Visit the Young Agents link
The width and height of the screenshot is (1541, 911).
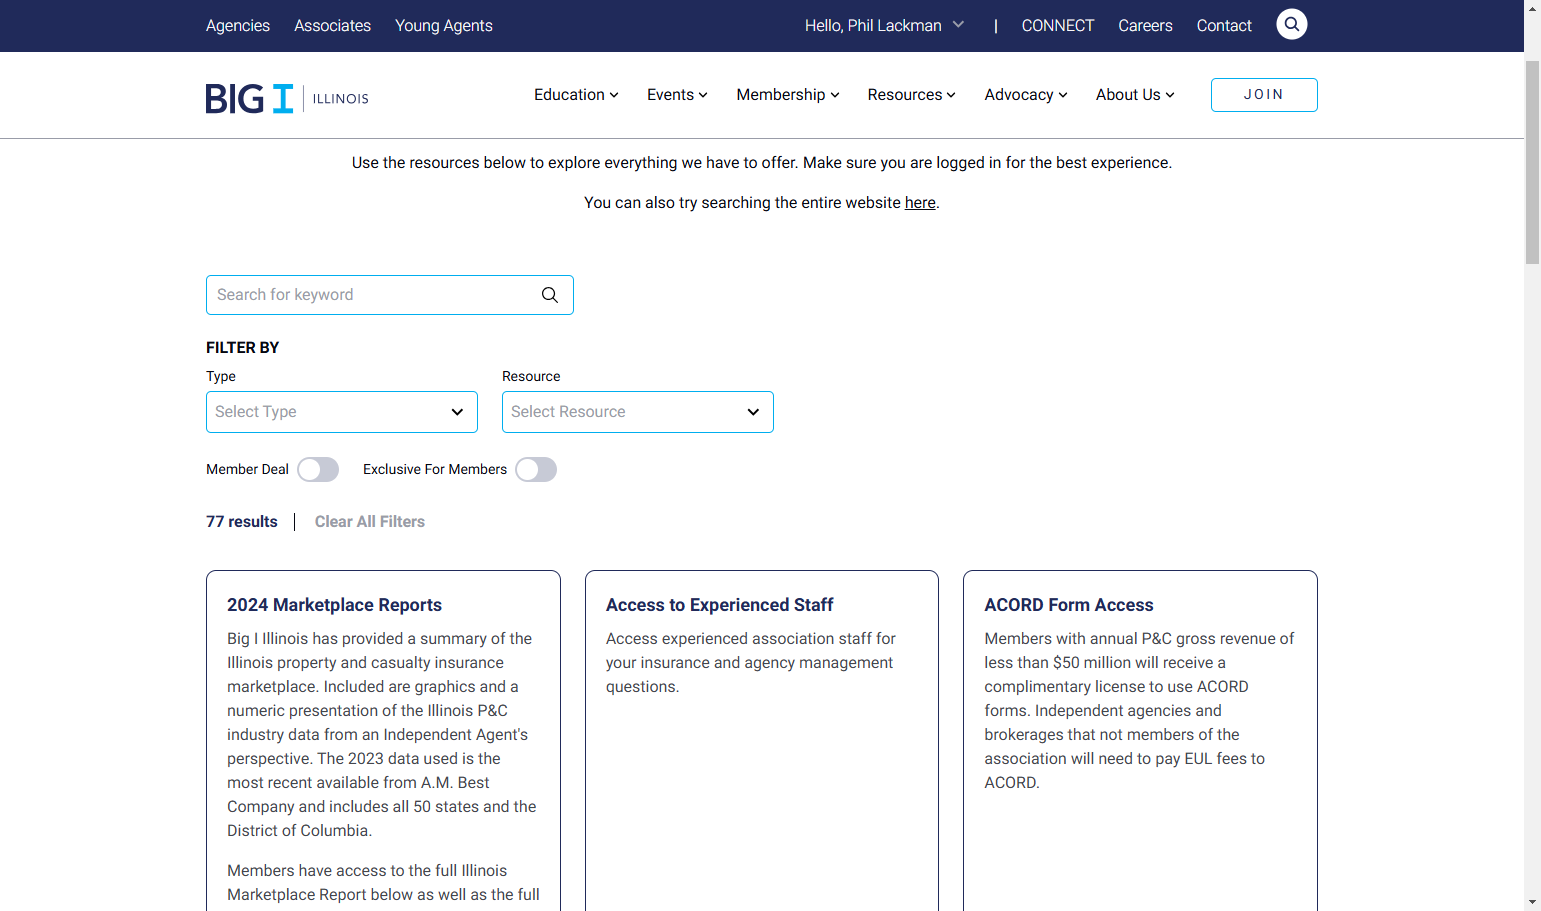[444, 26]
